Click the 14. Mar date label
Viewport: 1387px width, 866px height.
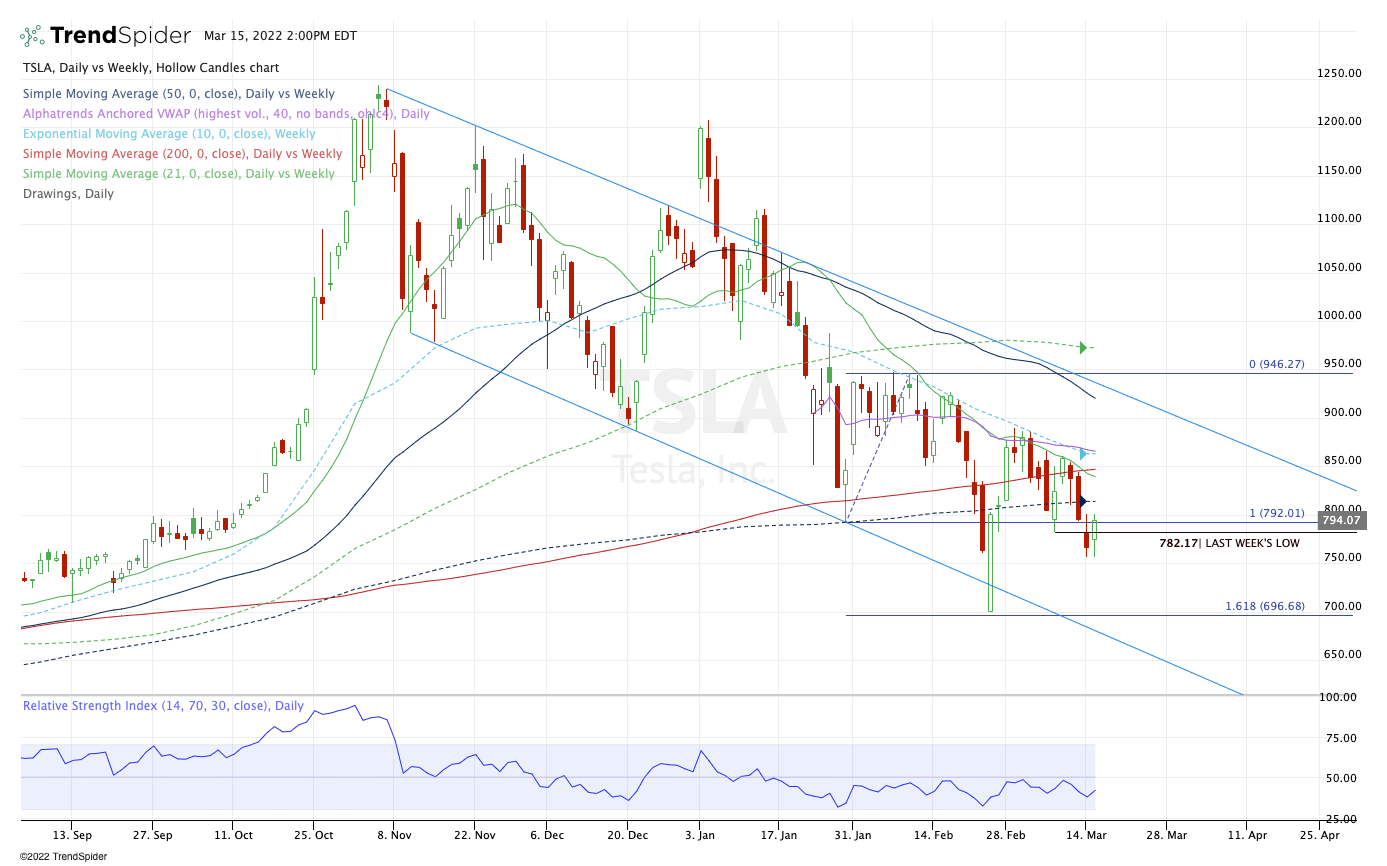1084,834
